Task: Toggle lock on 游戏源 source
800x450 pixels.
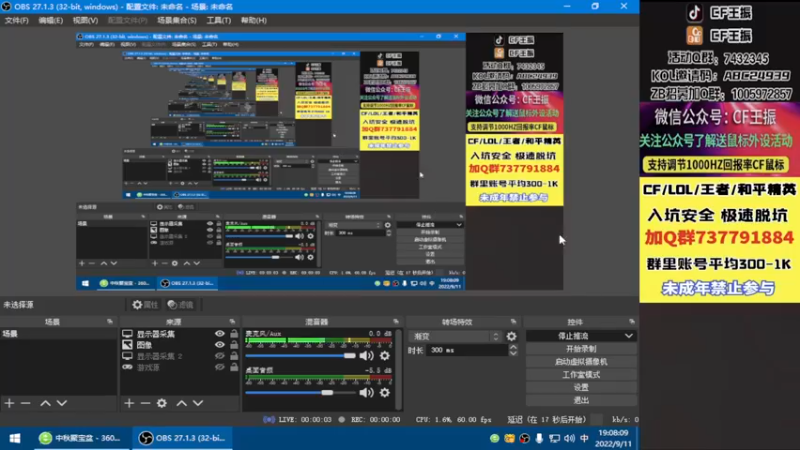Action: [234, 367]
